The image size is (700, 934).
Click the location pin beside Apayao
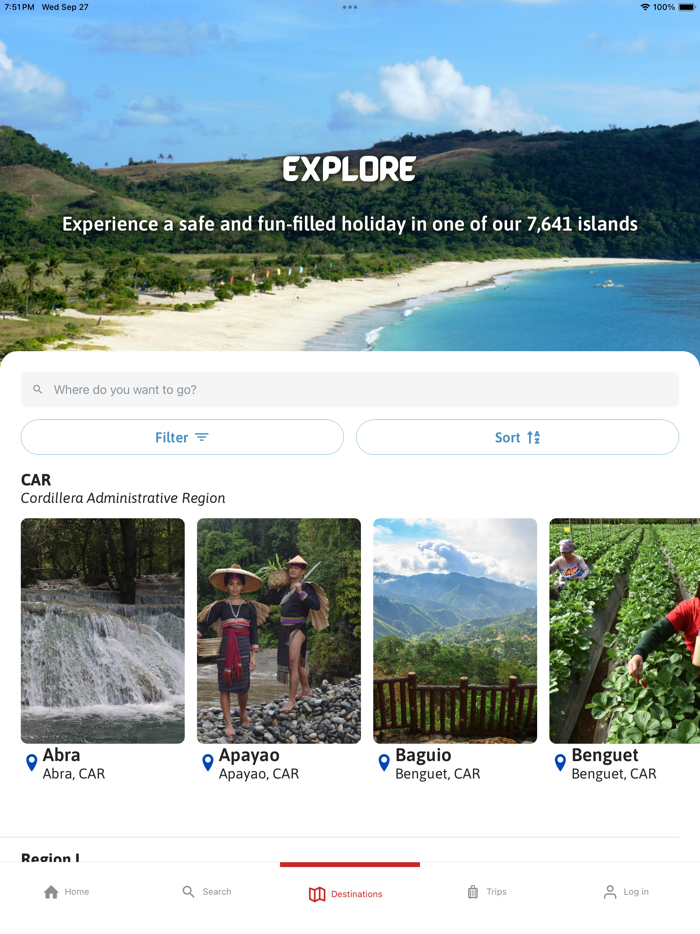pos(207,763)
